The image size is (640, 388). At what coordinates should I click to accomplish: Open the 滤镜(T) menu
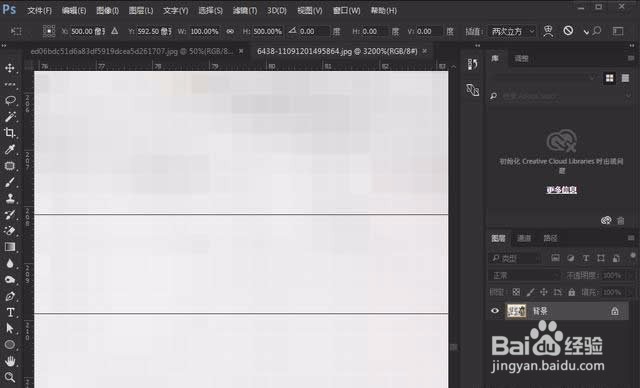pos(245,11)
